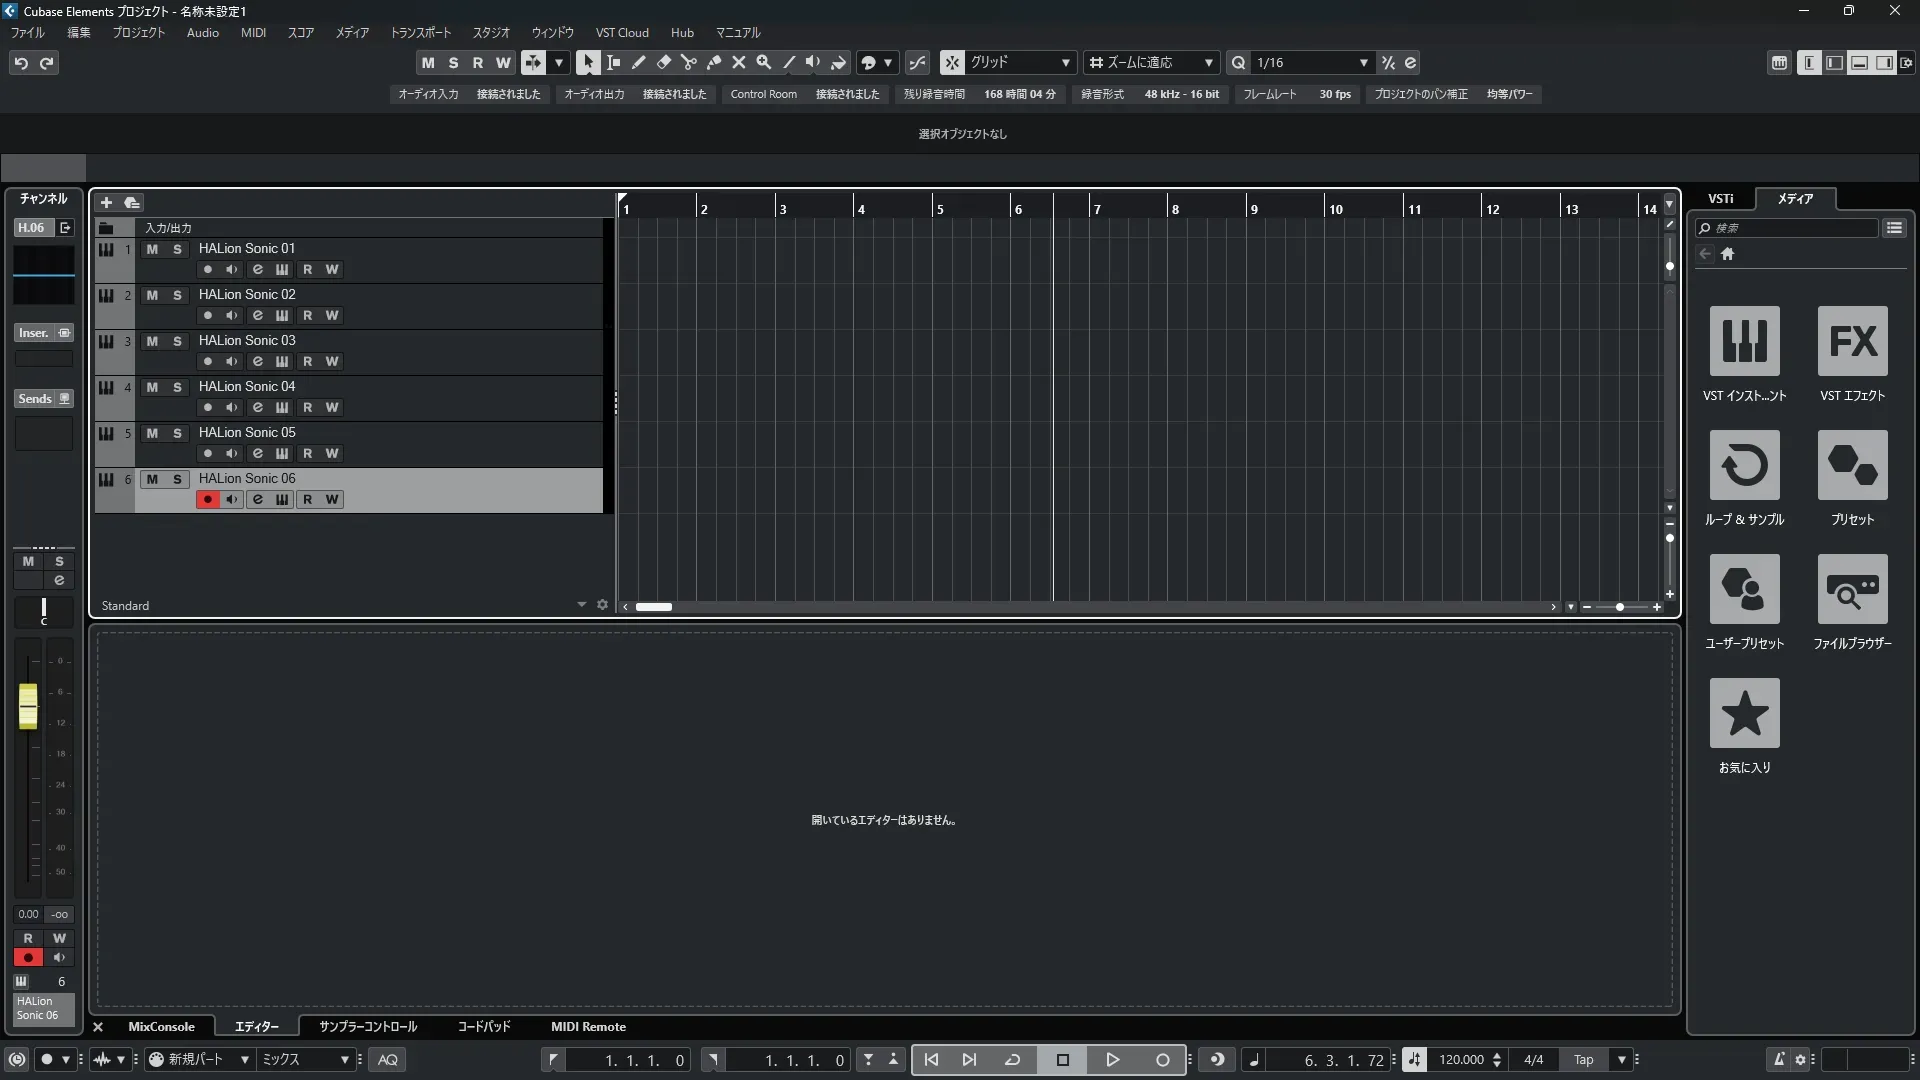Switch to the MixConsole tab
Image resolution: width=1920 pixels, height=1080 pixels.
[x=161, y=1027]
